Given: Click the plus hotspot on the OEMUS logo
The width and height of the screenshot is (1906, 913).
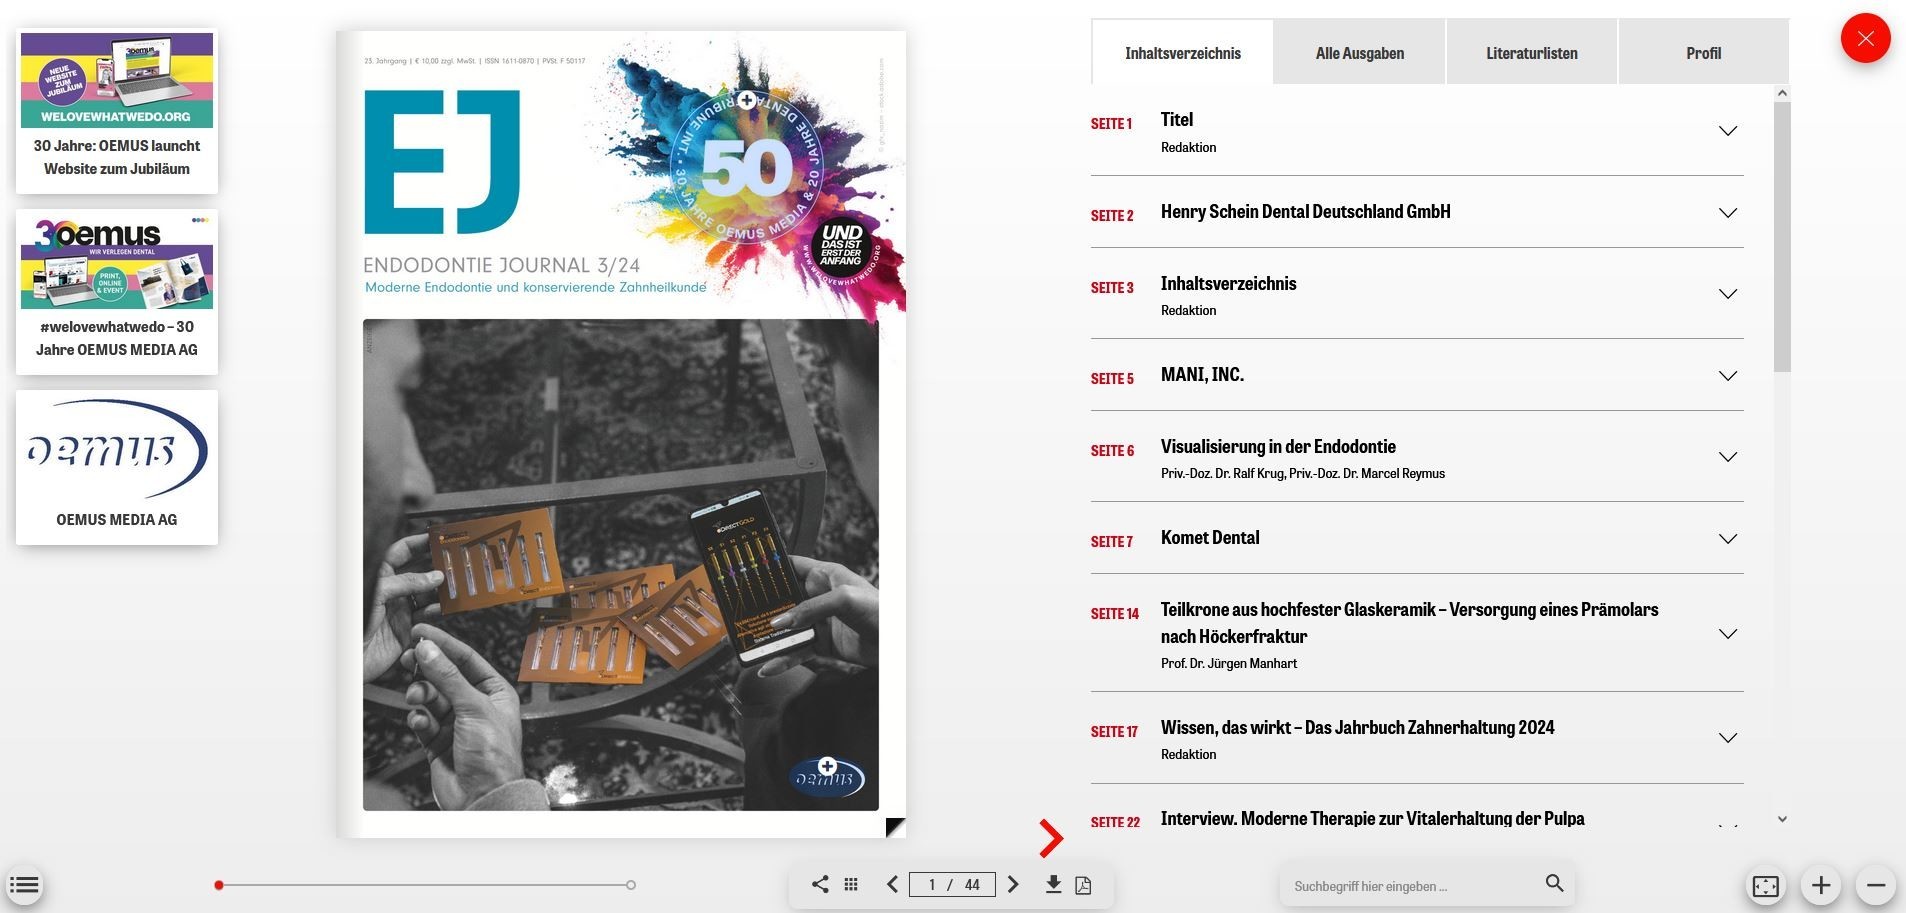Looking at the screenshot, I should [x=827, y=767].
